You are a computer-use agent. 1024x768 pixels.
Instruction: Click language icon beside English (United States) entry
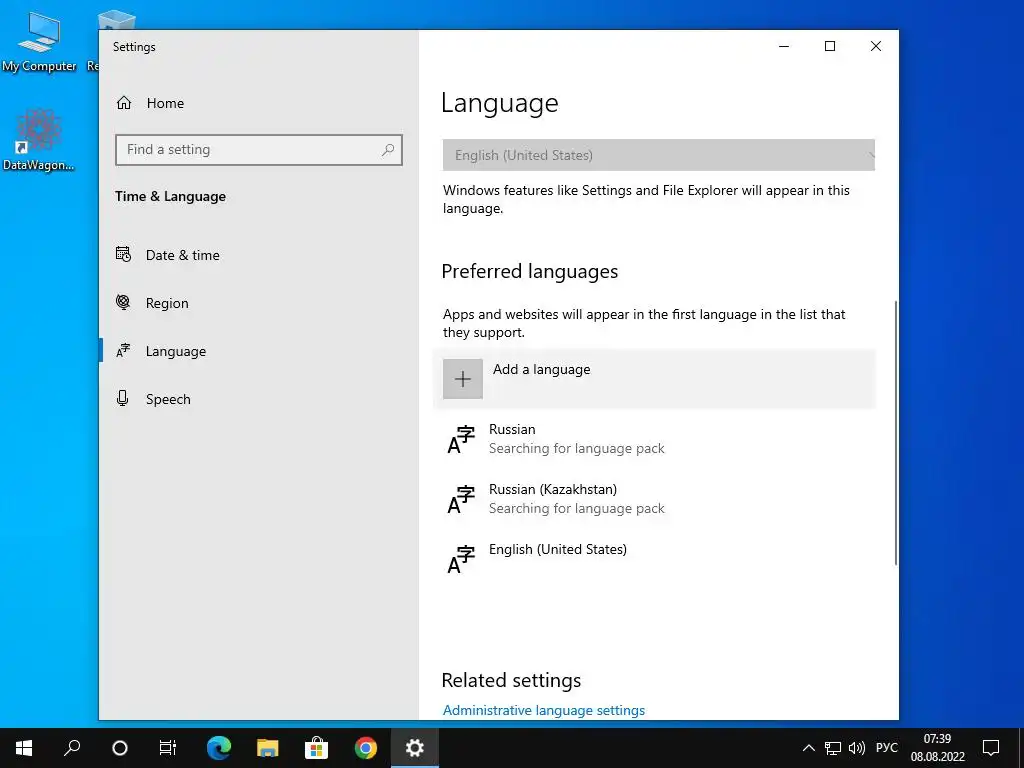[x=461, y=559]
